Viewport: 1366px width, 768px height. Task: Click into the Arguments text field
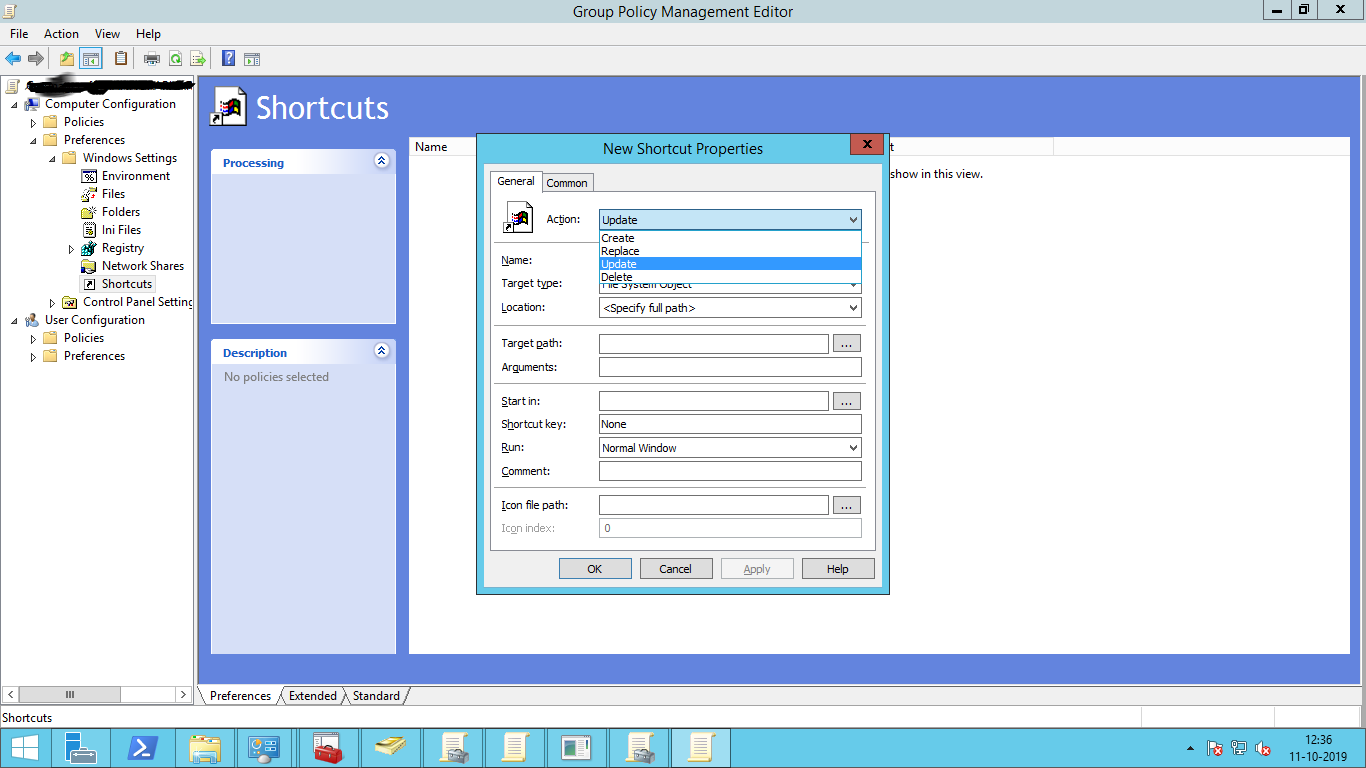click(x=730, y=368)
